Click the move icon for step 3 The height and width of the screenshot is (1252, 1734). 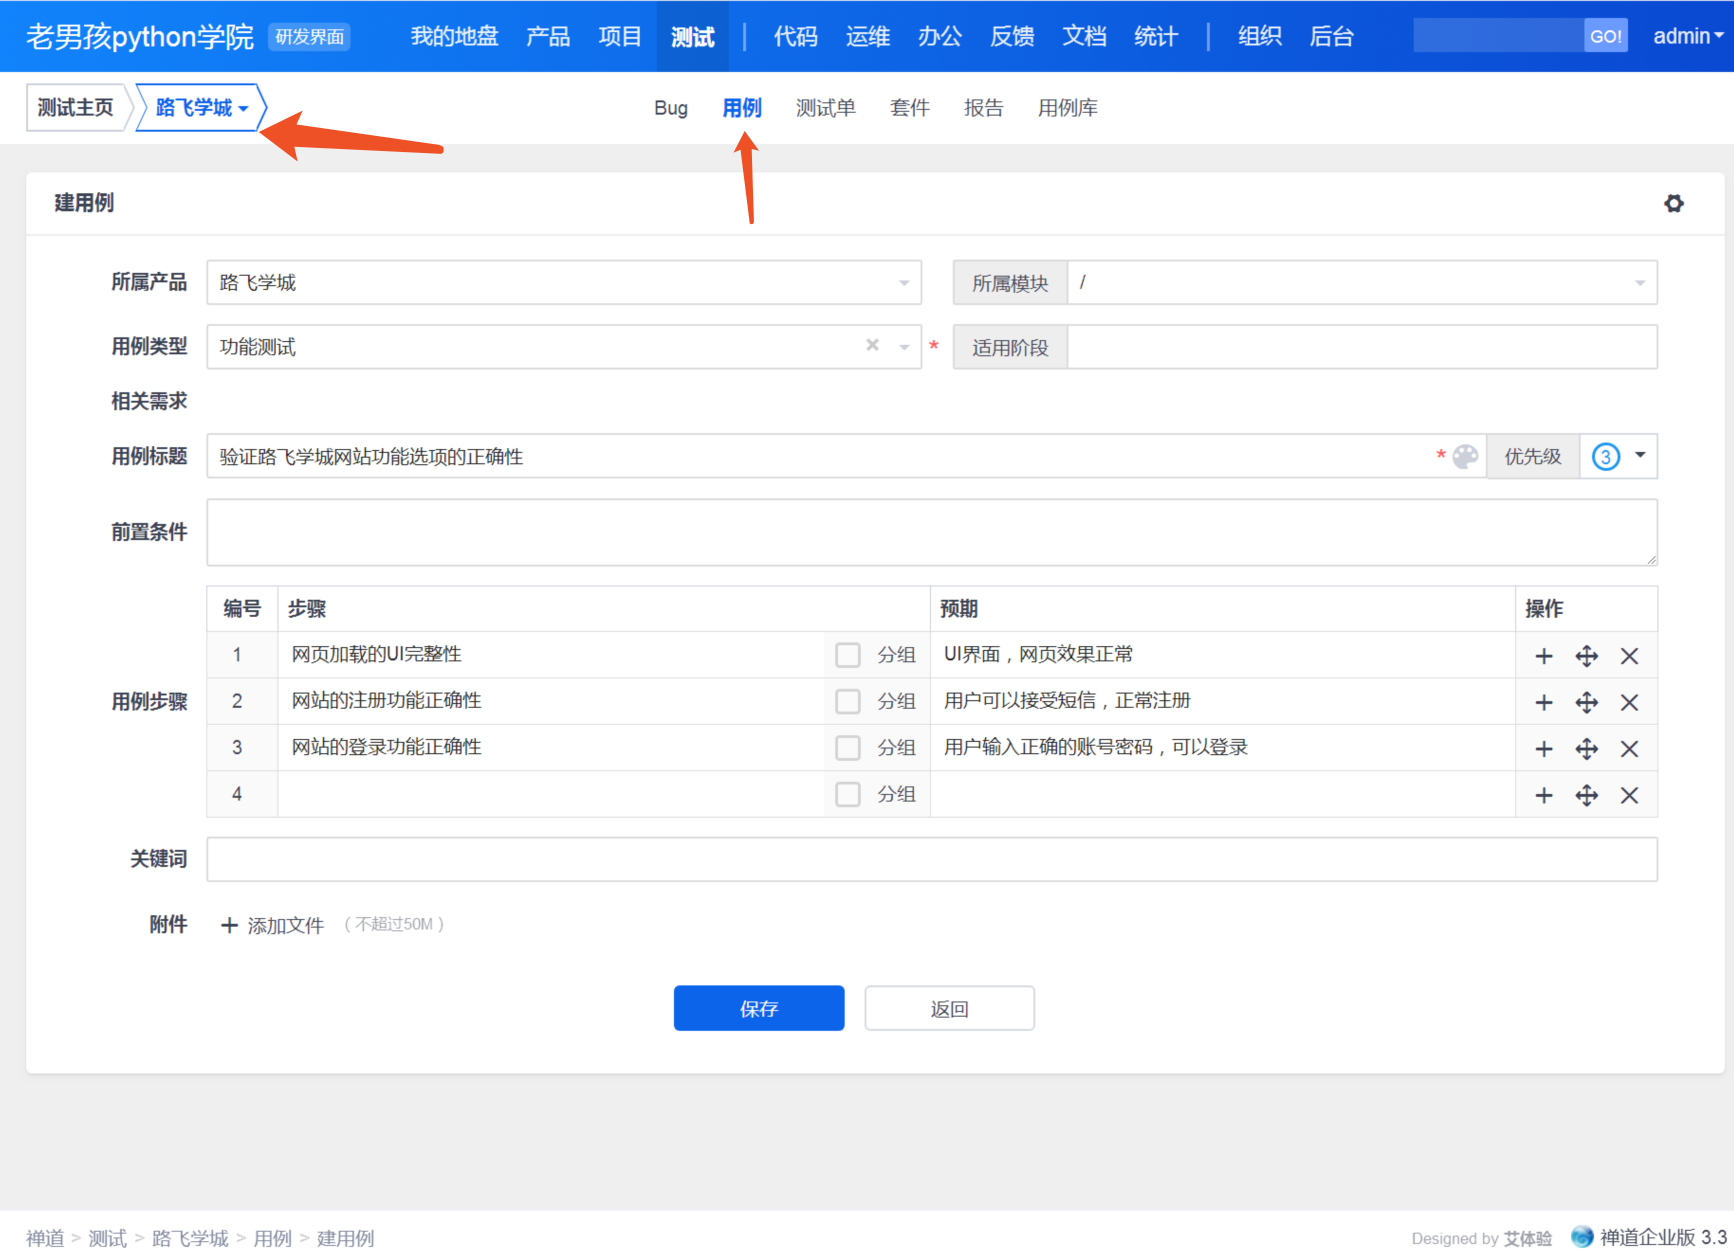point(1586,749)
